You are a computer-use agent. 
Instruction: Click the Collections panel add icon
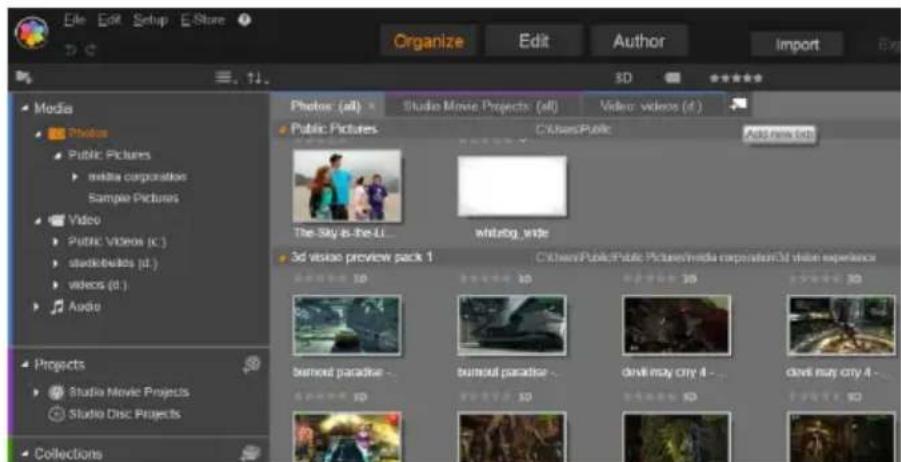pyautogui.click(x=251, y=453)
